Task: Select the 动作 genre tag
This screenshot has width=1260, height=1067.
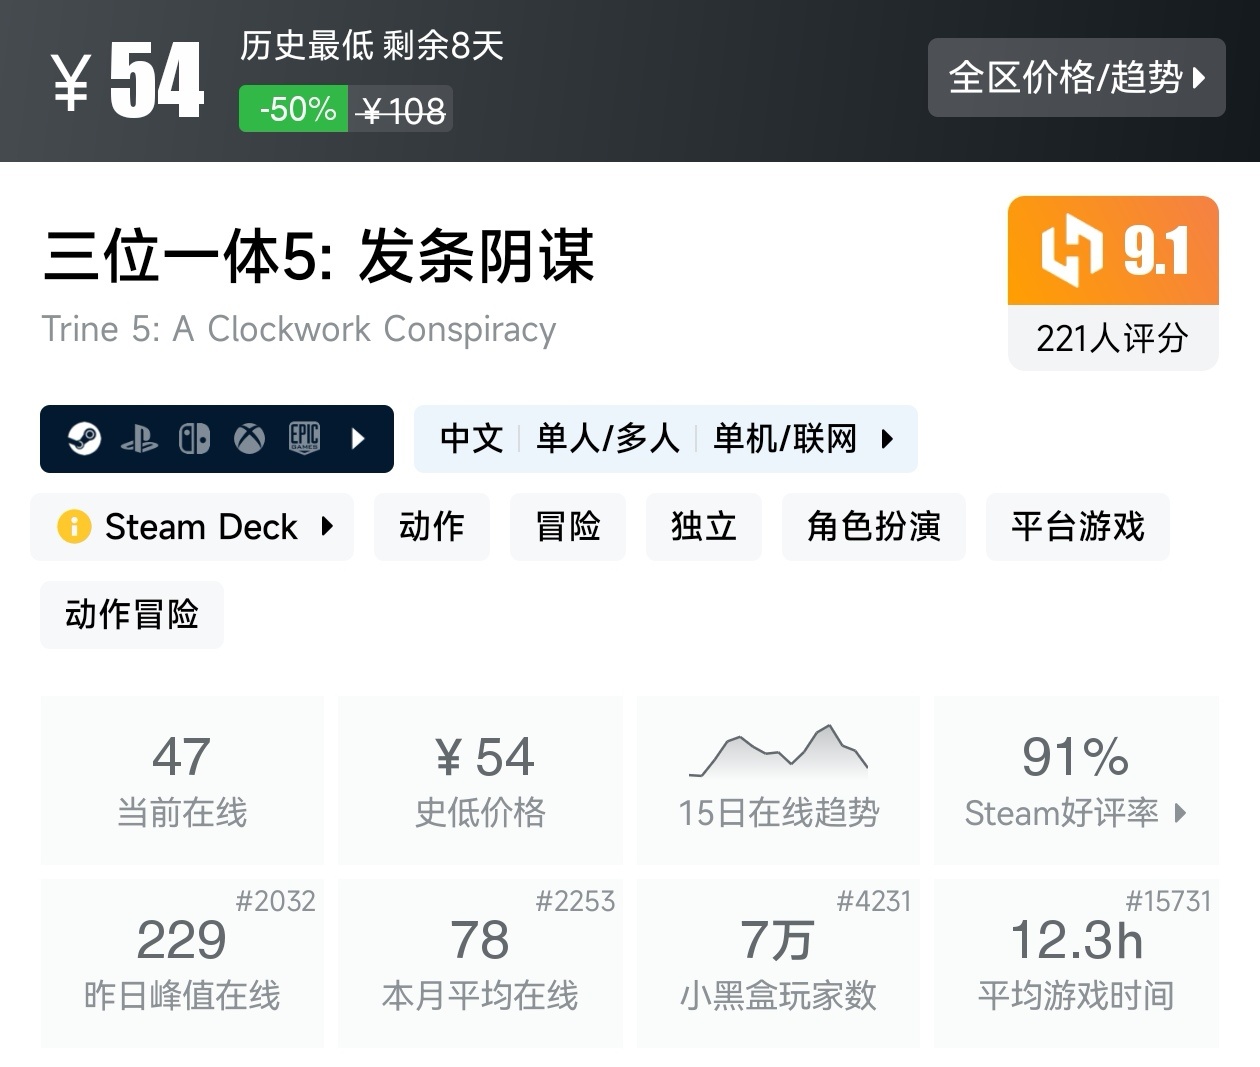Action: coord(431,526)
